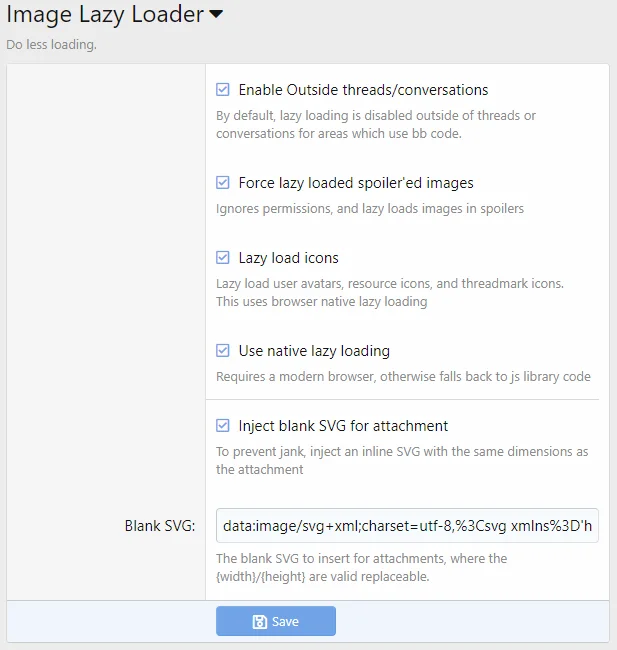Viewport: 617px width, 650px height.
Task: Focus the Blank SVG text field
Action: [407, 525]
